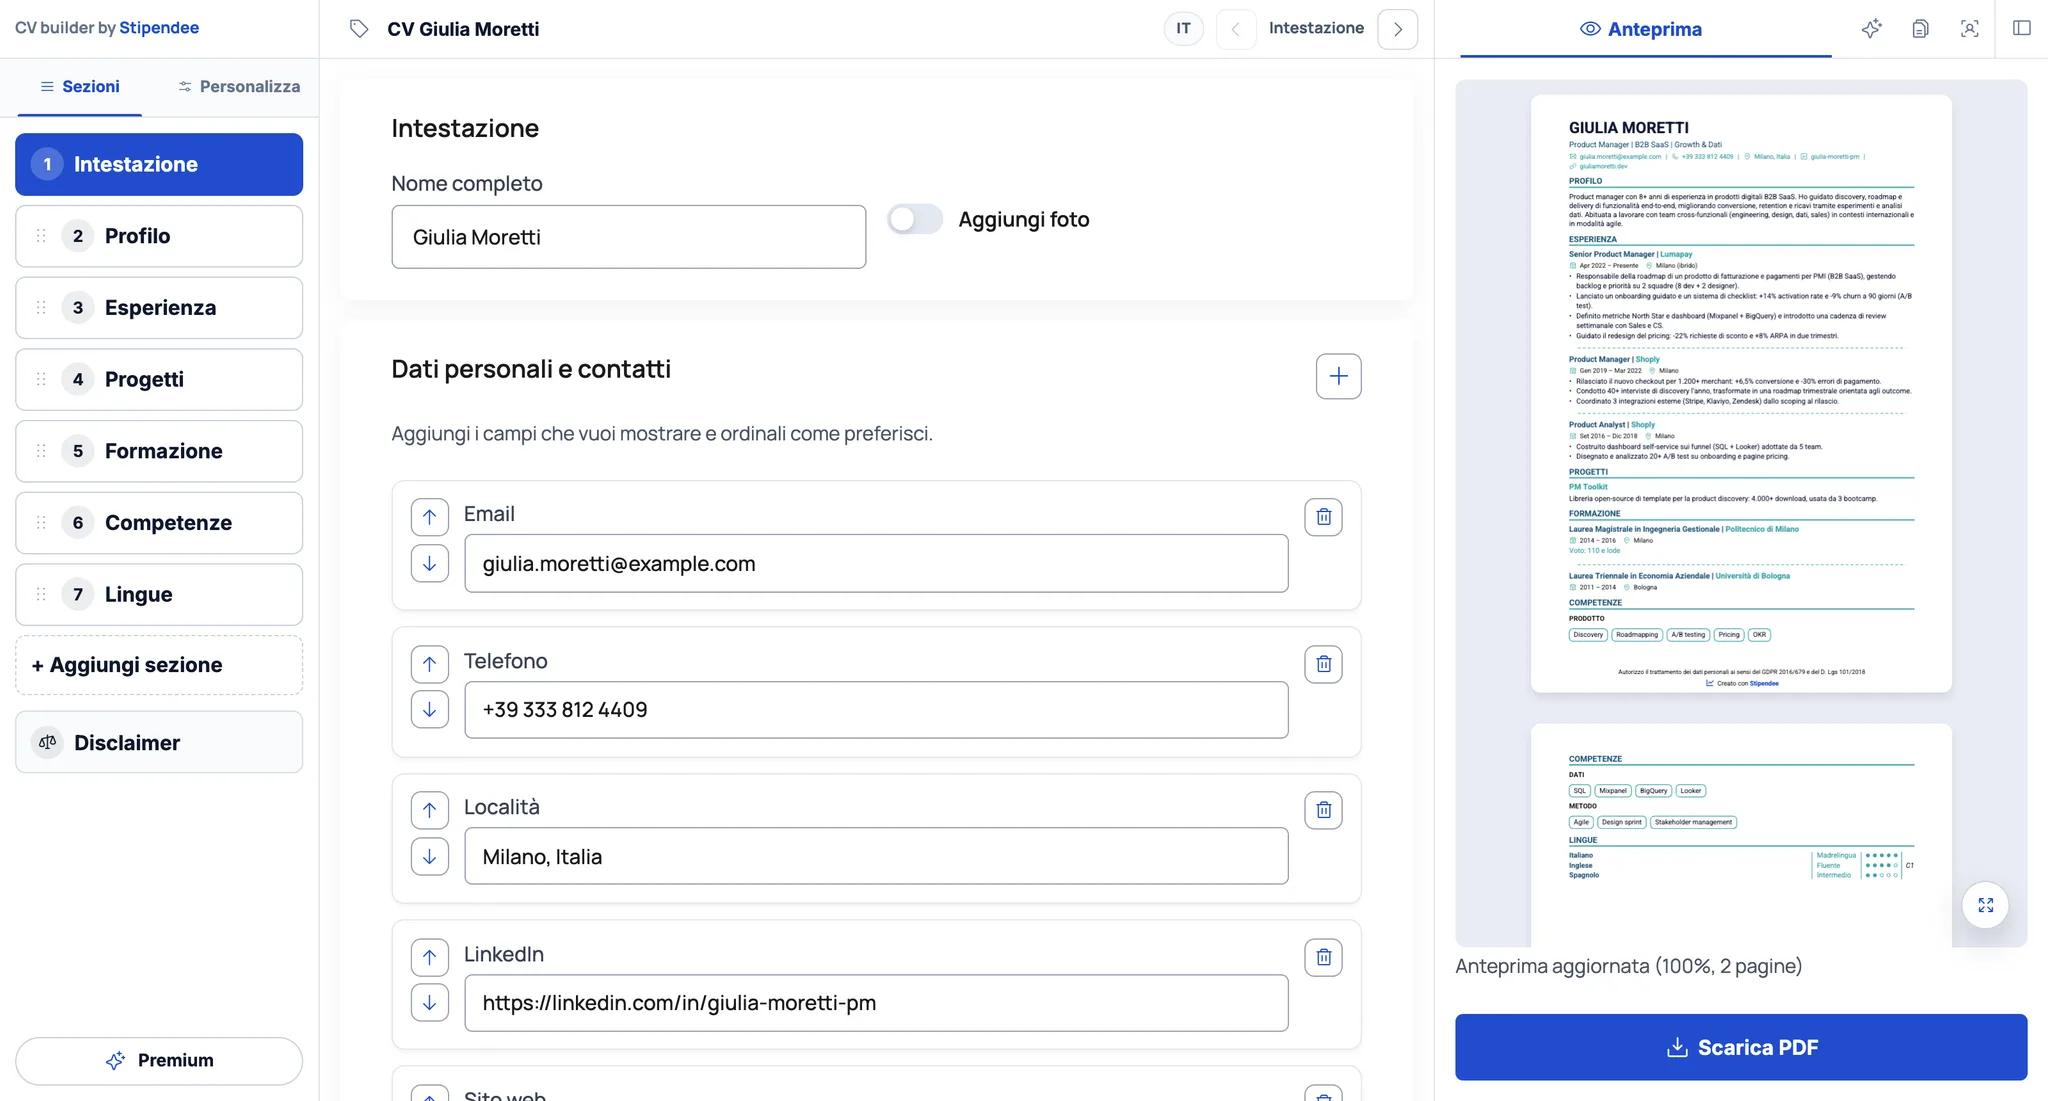Click drag handle of Esperienza section
Screen dimensions: 2048x1101
click(x=41, y=308)
